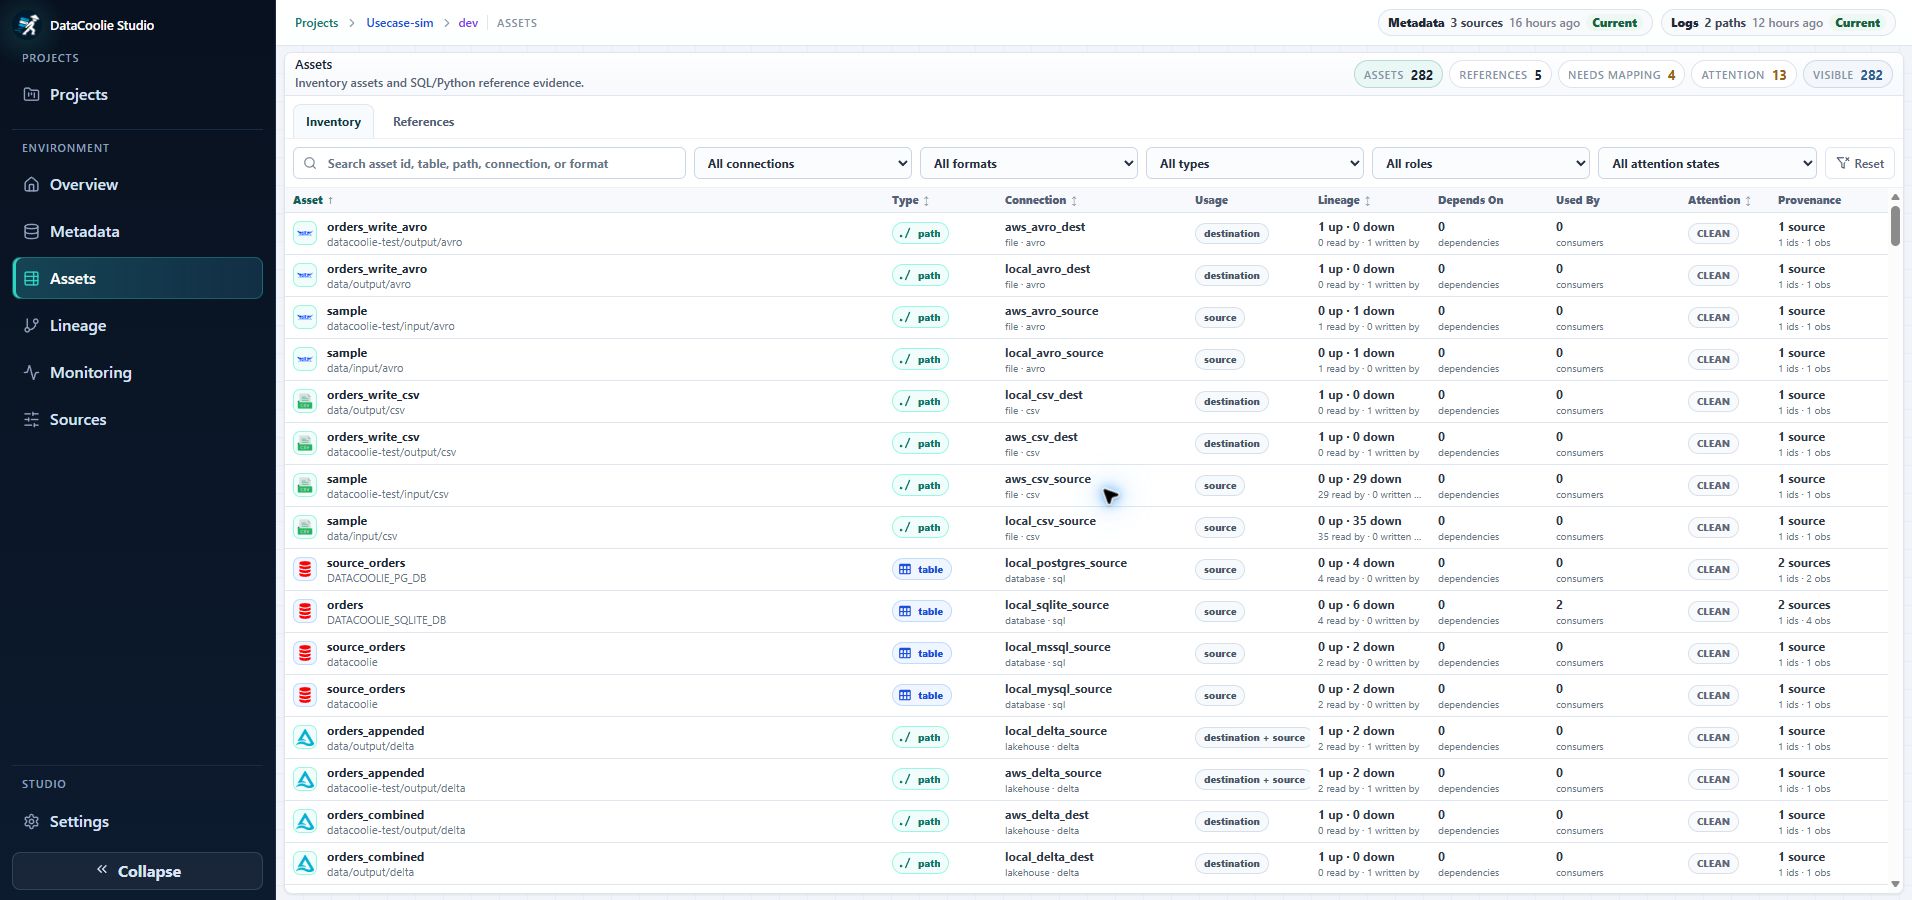Click the Projects breadcrumb link
1912x900 pixels.
[x=316, y=23]
